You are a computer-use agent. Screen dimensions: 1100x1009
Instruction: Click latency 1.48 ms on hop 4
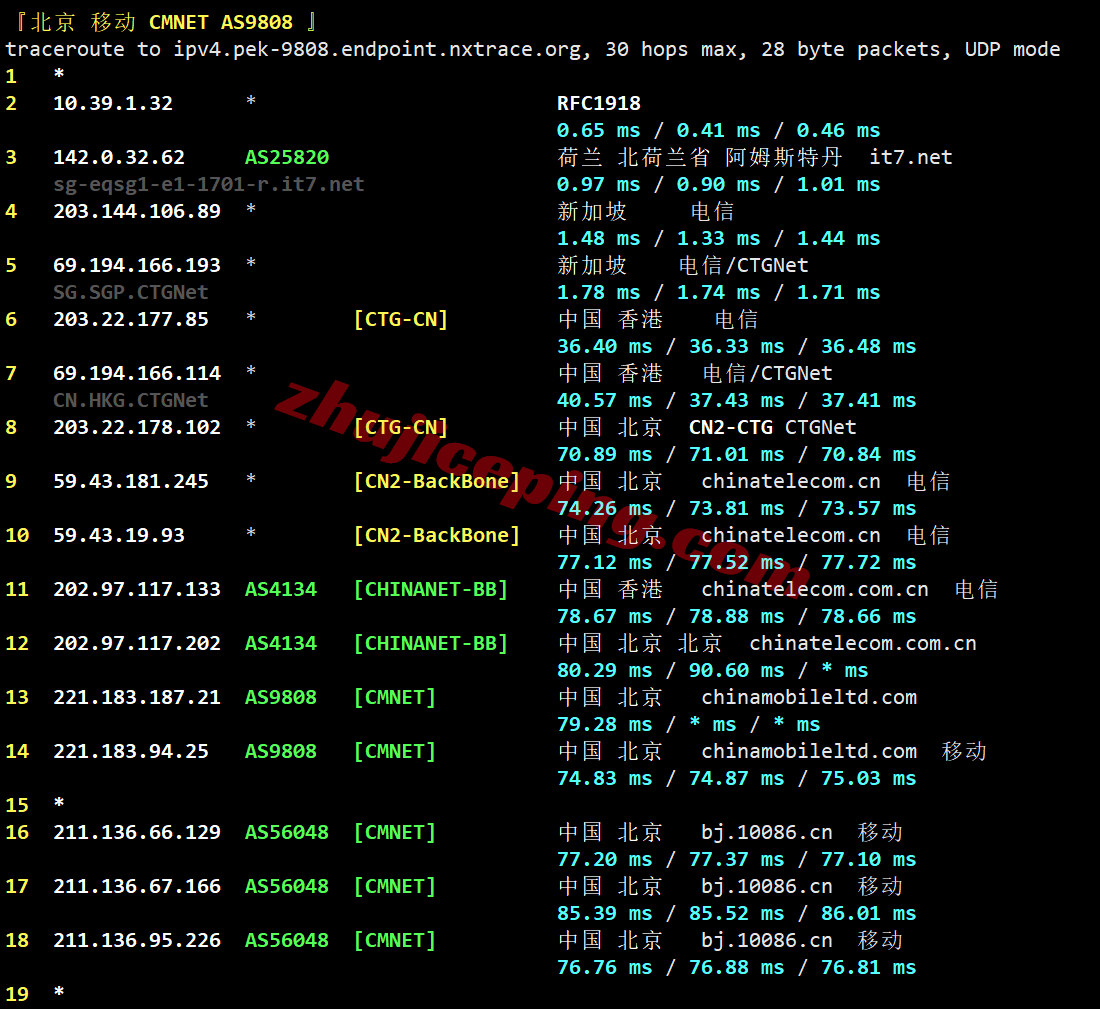(598, 239)
